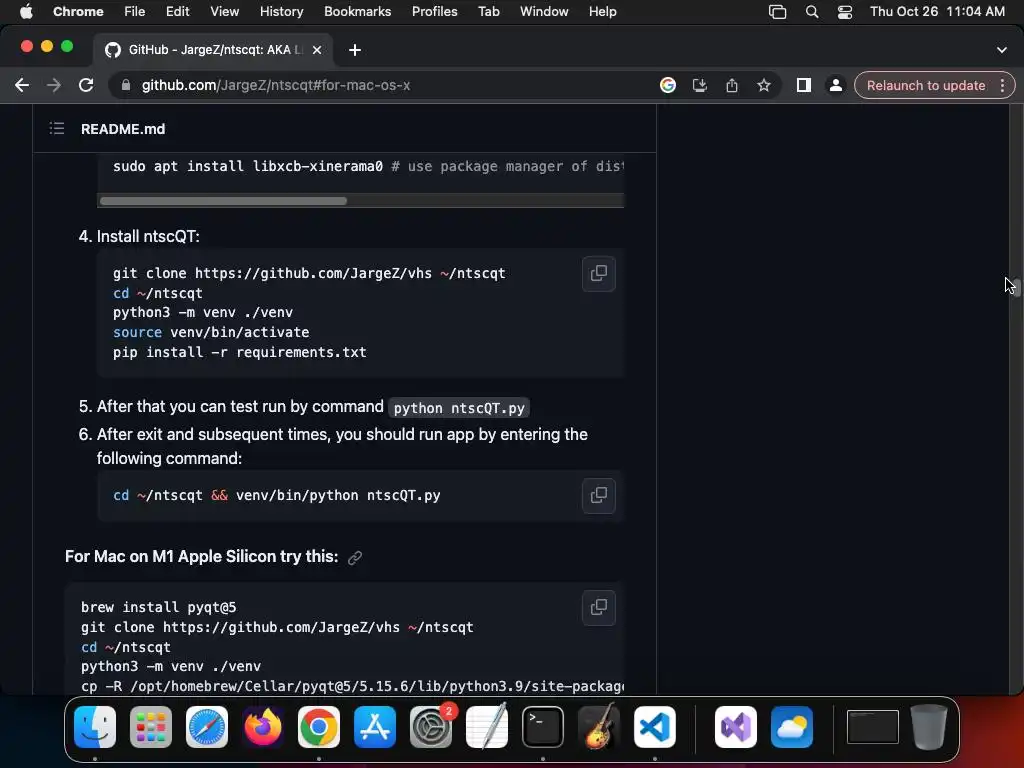Image resolution: width=1024 pixels, height=768 pixels.
Task: Open the History menu
Action: 281,11
